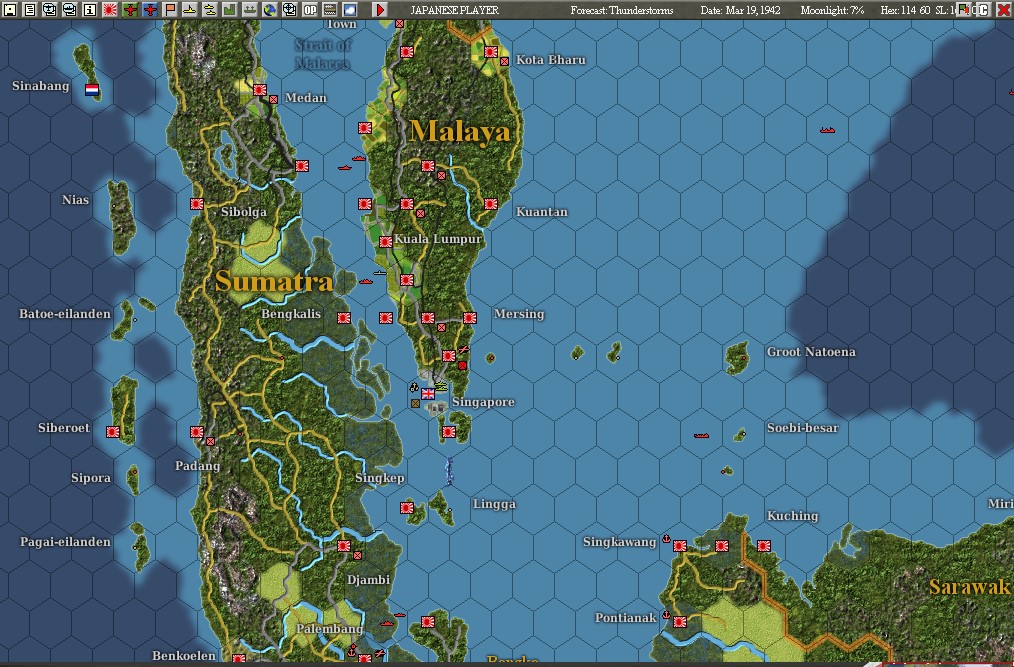Click the green ship silhouette toolbar icon

[x=250, y=10]
